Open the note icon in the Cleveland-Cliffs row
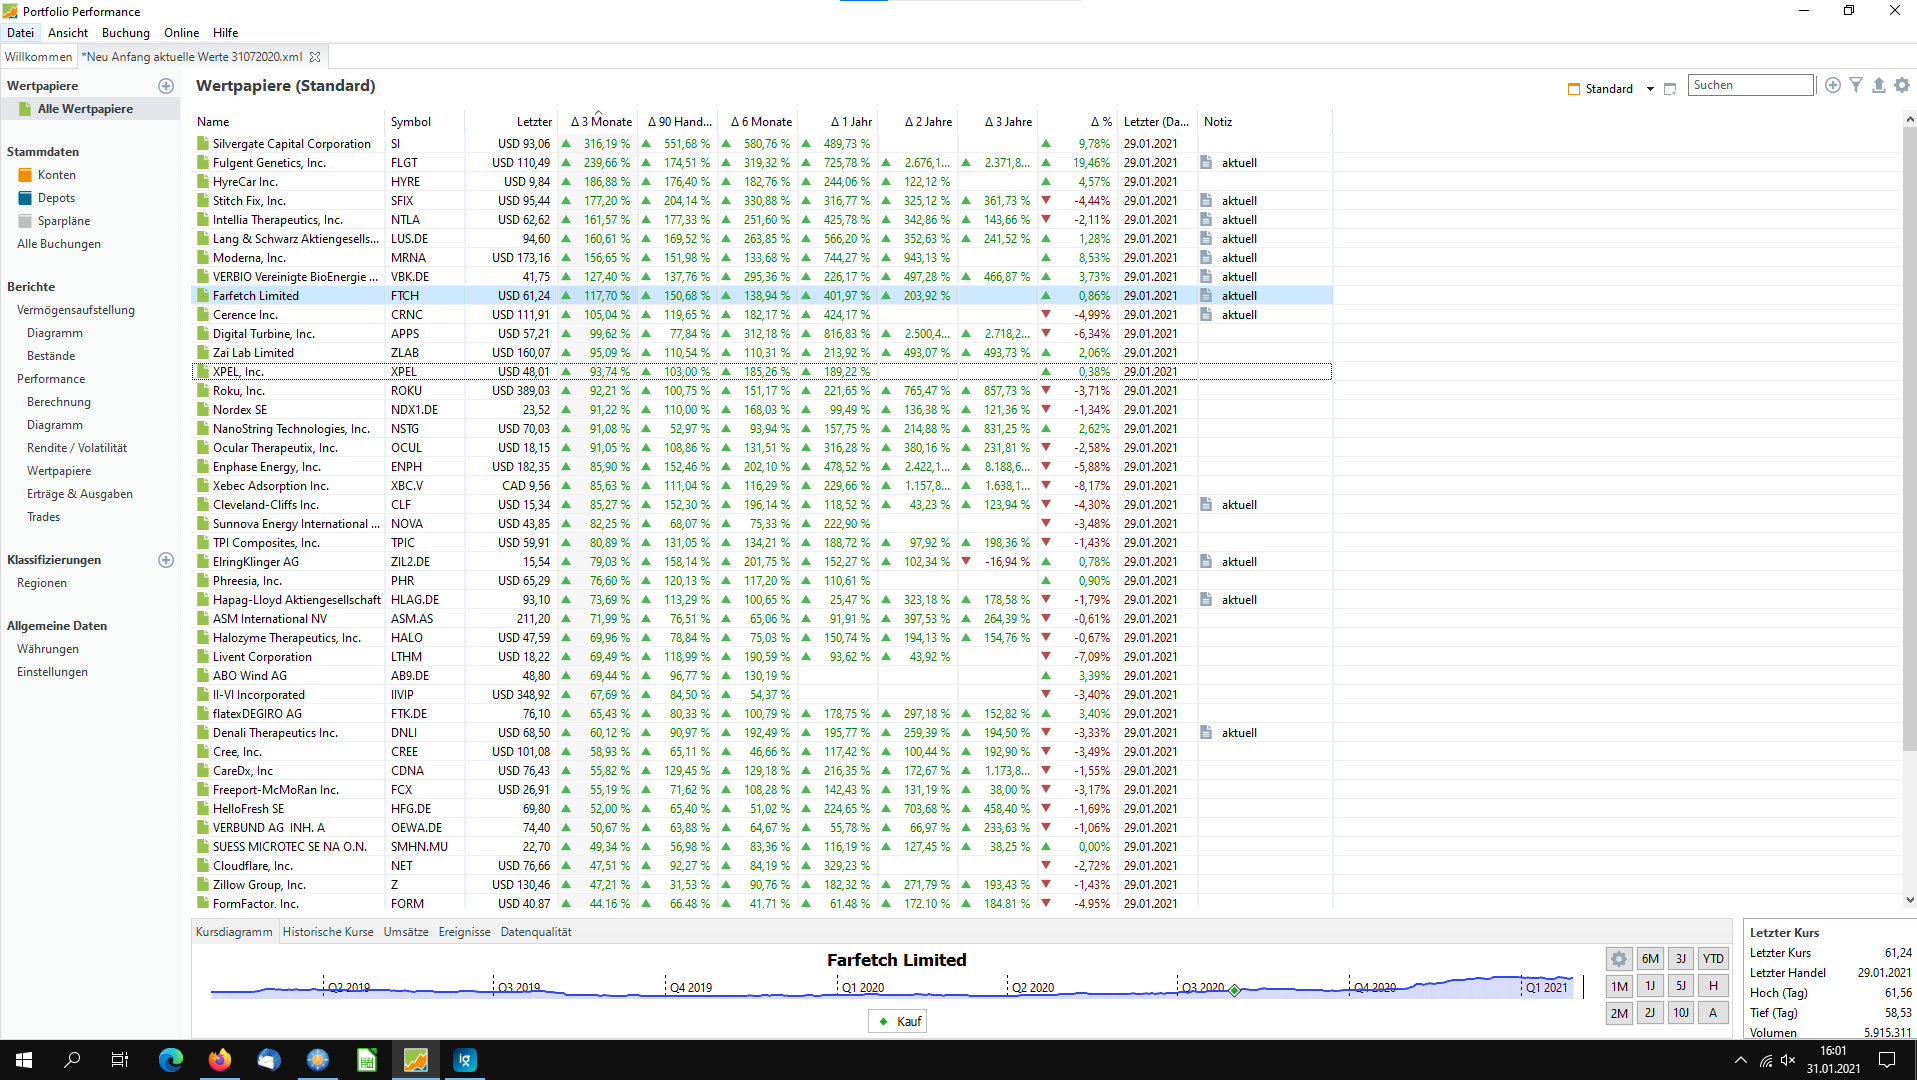 tap(1206, 505)
